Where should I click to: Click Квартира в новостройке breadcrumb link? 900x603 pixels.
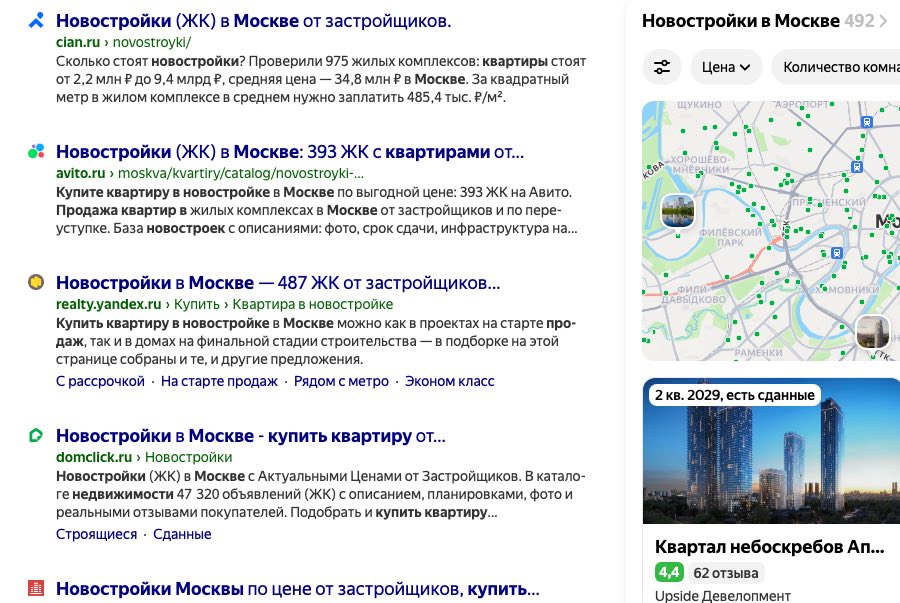point(313,304)
